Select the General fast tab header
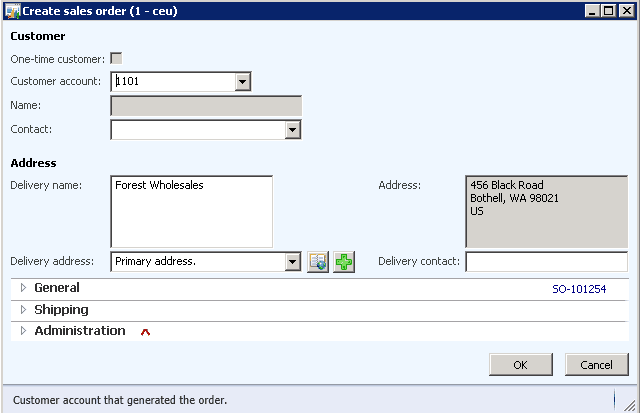This screenshot has width=640, height=413. tap(320, 289)
